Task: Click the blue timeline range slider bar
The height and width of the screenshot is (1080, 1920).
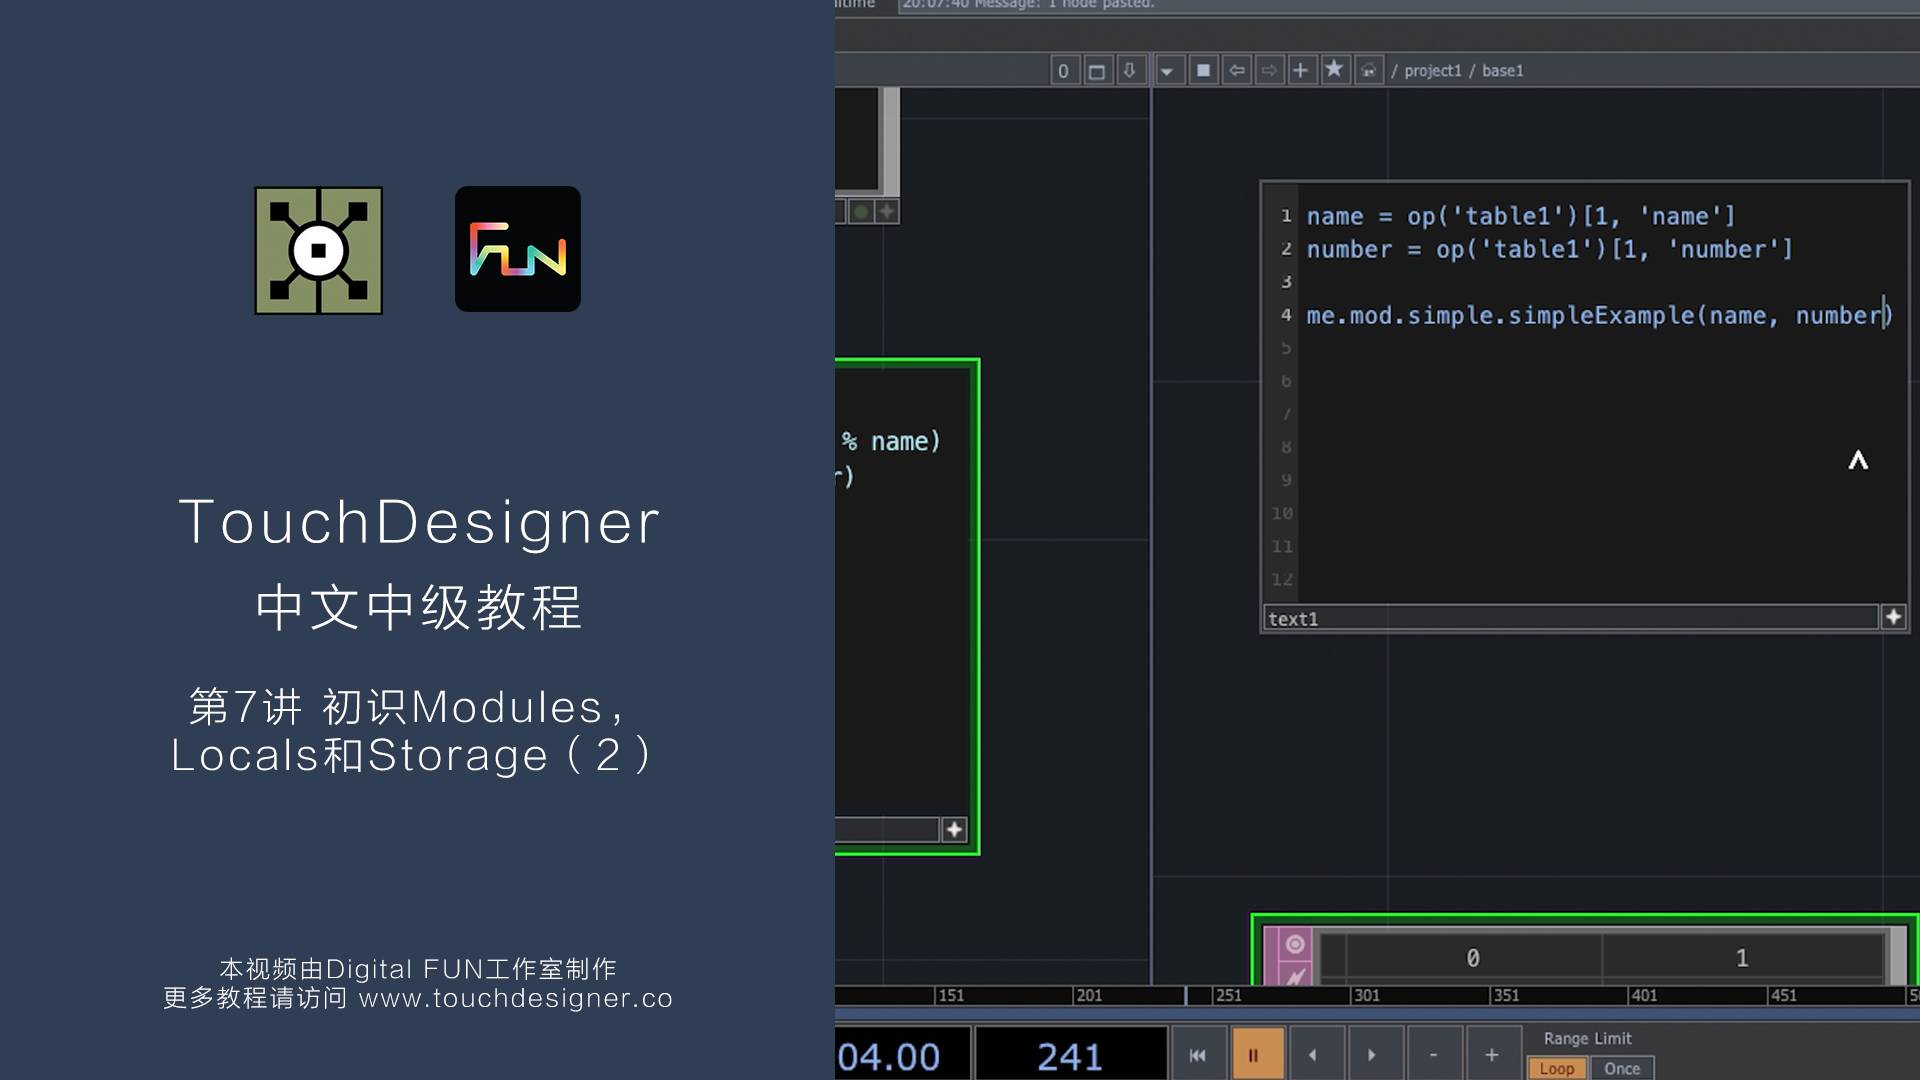Action: click(x=1377, y=1014)
